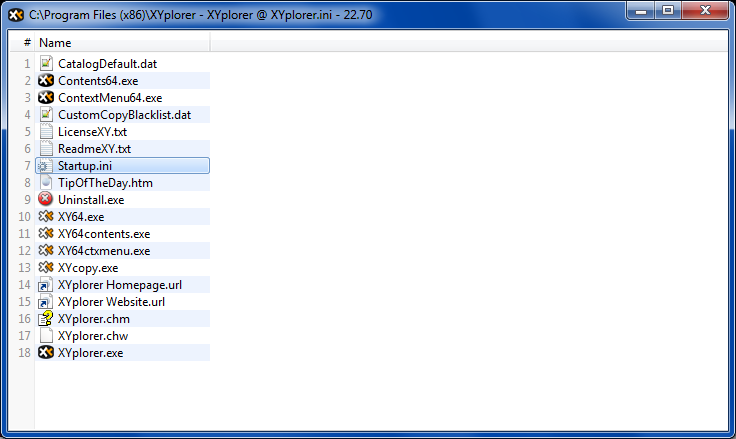
Task: Click row number 9 in index column
Action: (27, 200)
